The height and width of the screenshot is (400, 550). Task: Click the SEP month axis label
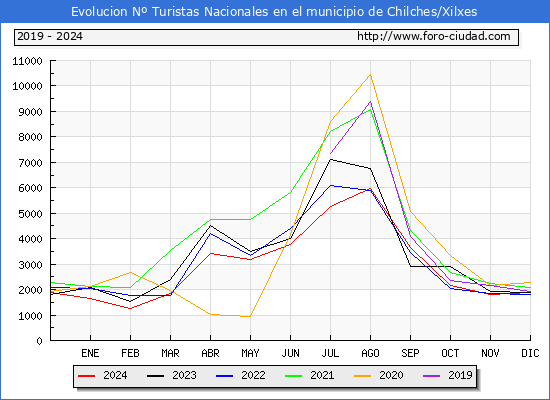tap(410, 353)
